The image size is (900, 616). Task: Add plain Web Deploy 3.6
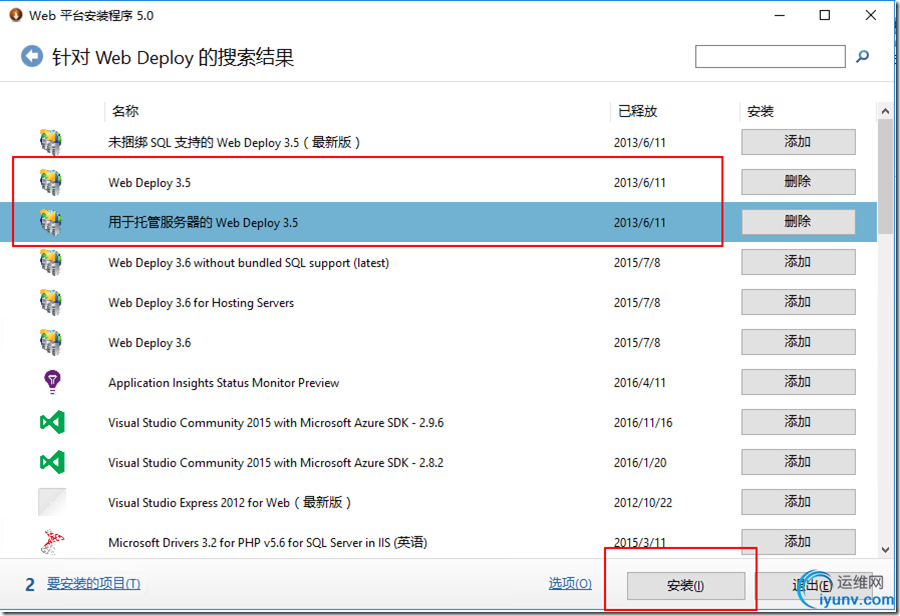(798, 342)
